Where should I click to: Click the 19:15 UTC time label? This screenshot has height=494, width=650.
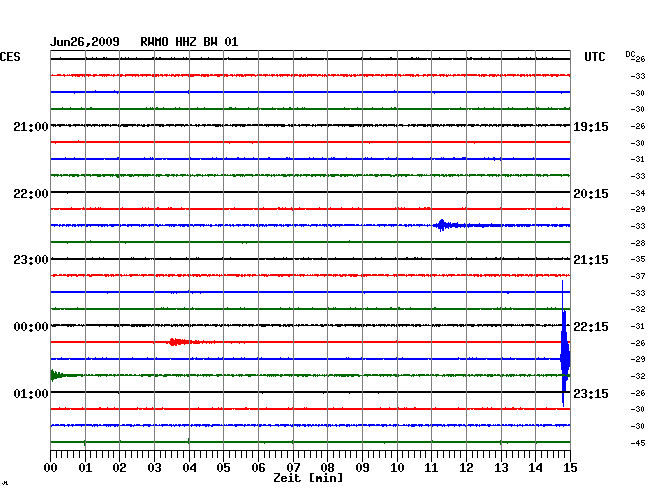tap(591, 127)
